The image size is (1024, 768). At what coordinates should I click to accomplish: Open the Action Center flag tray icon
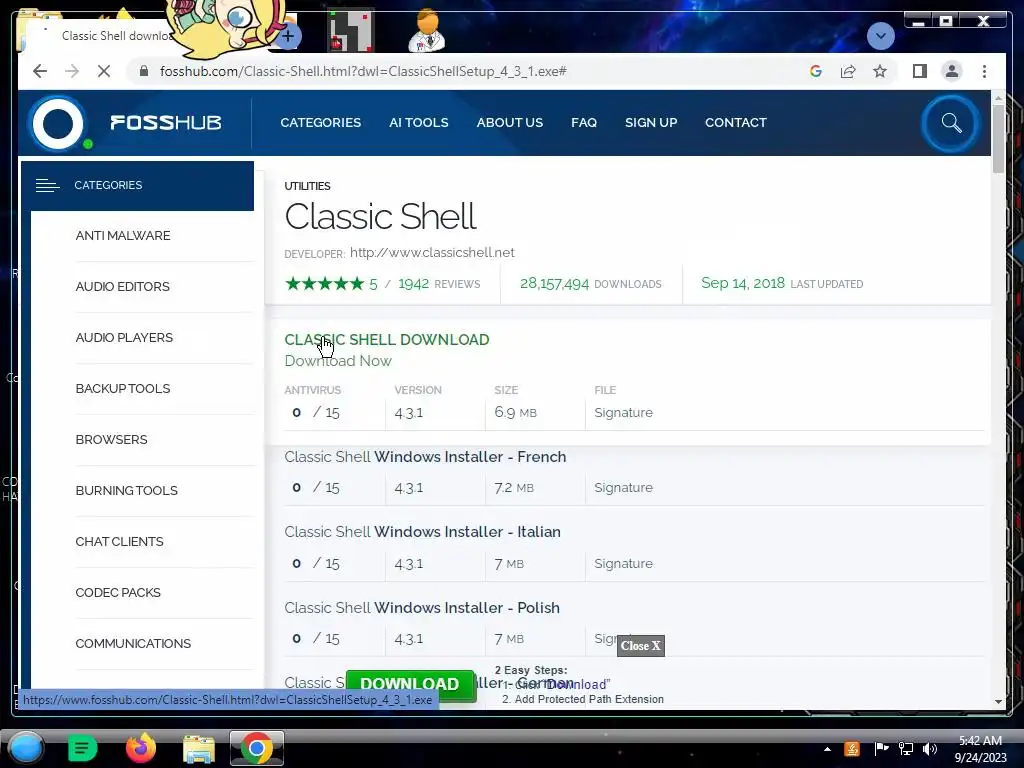[x=882, y=749]
